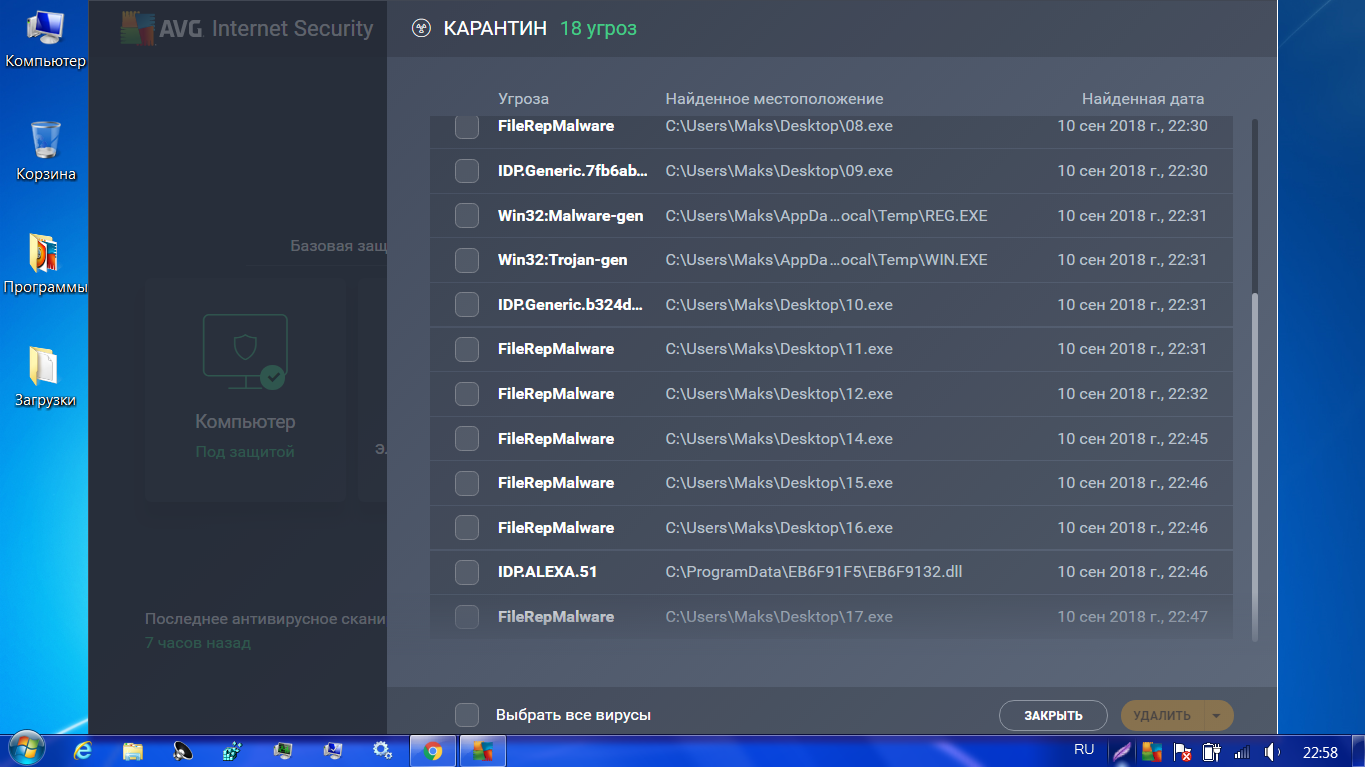
Task: Click the quarantine biohazard icon in header
Action: (421, 28)
